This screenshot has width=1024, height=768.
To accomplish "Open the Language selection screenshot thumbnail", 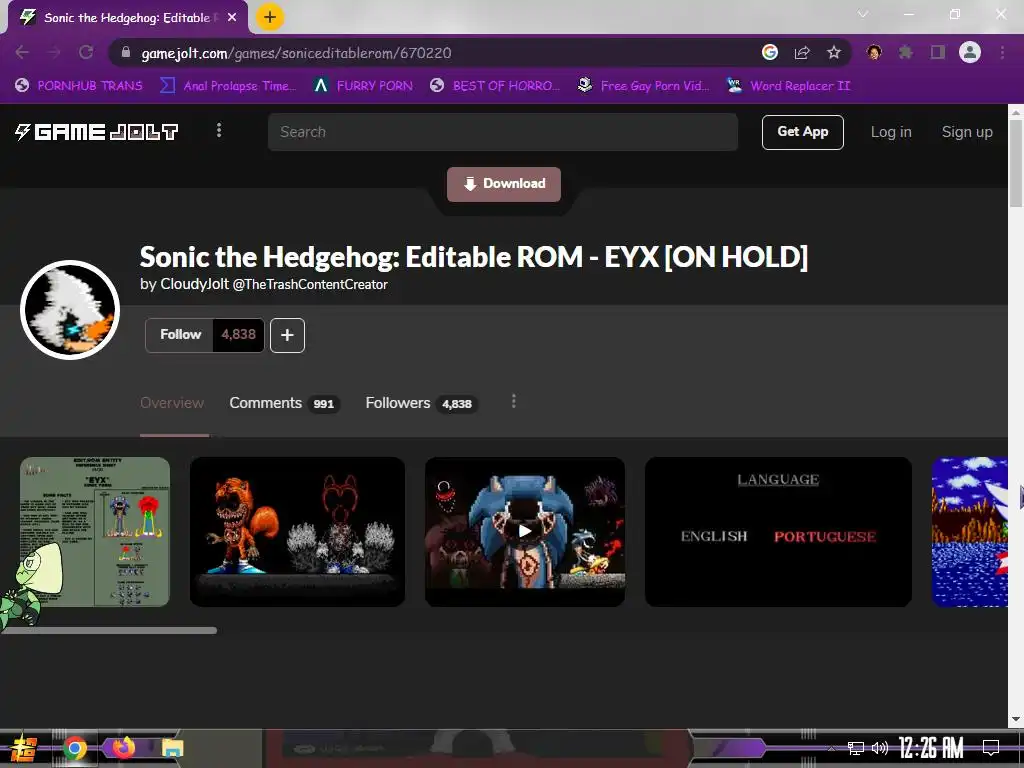I will coord(778,532).
